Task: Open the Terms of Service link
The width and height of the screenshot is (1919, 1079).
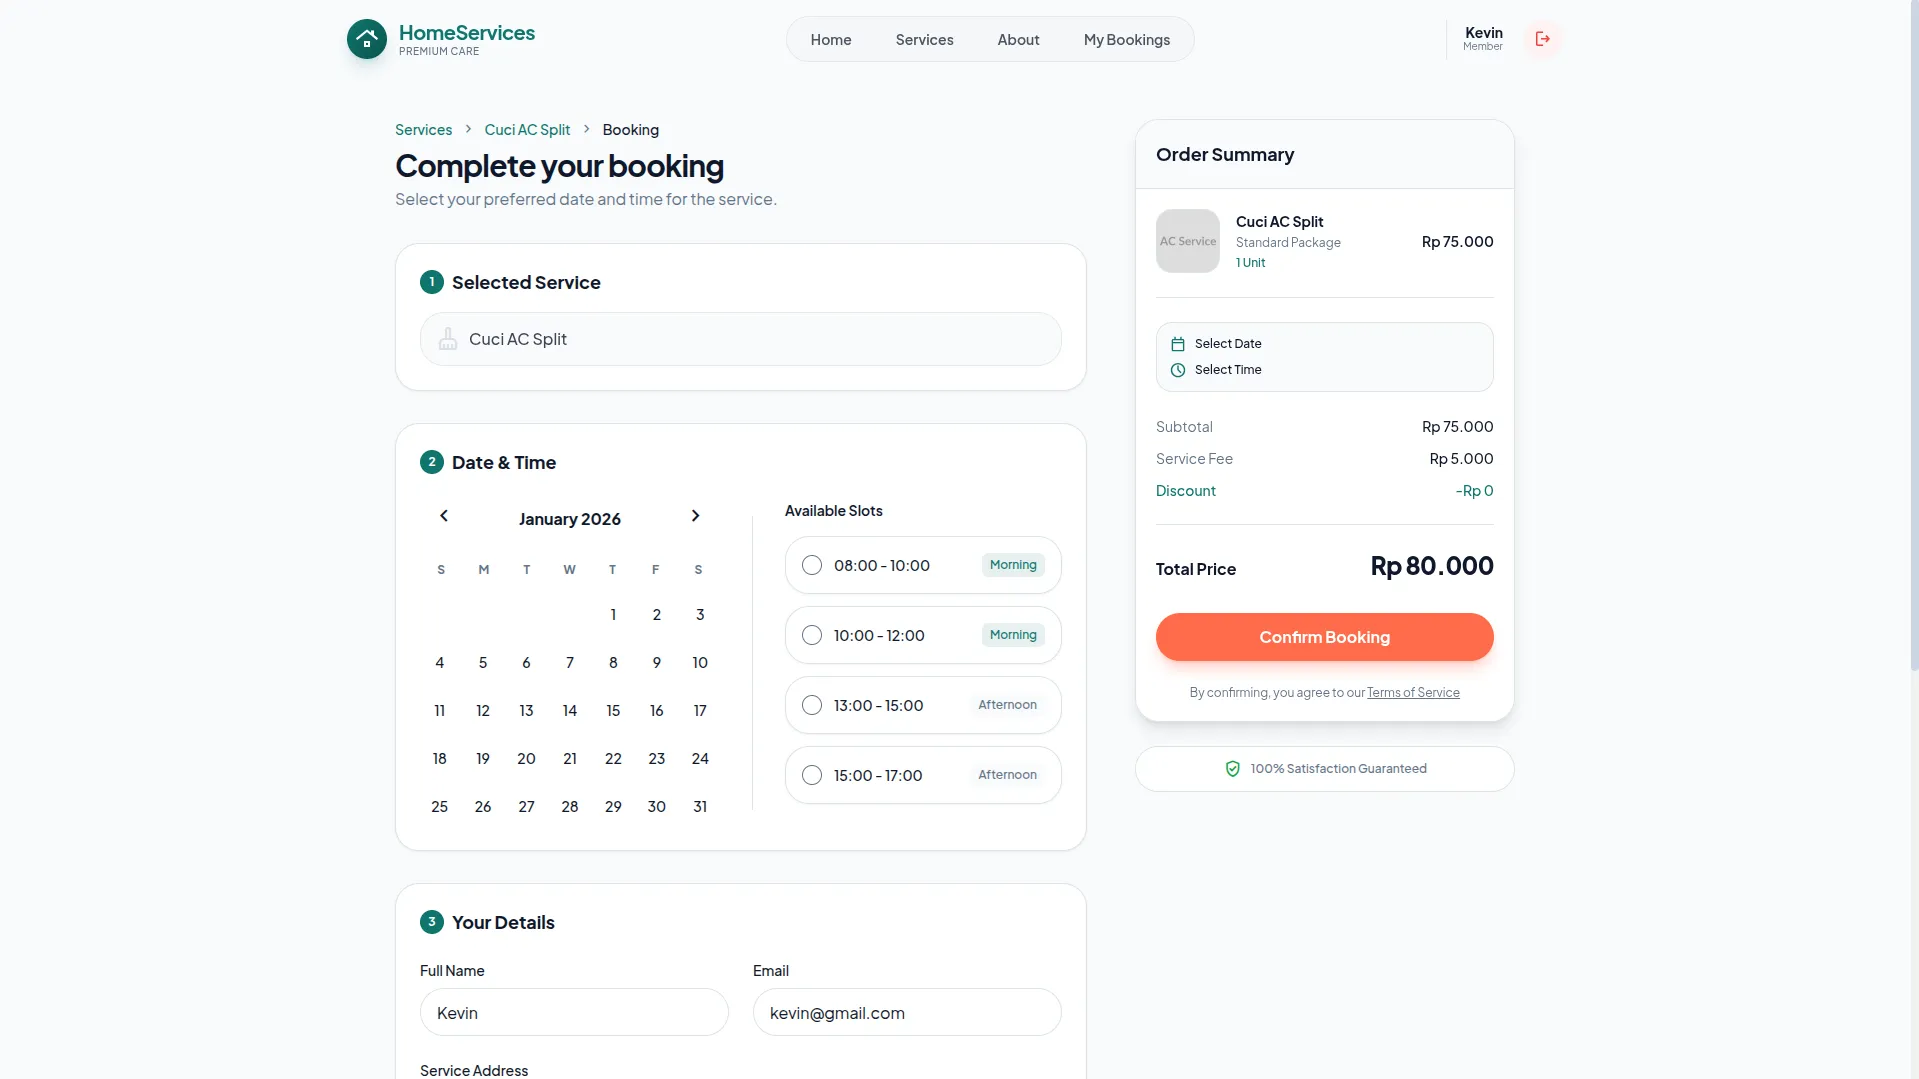Action: point(1412,692)
